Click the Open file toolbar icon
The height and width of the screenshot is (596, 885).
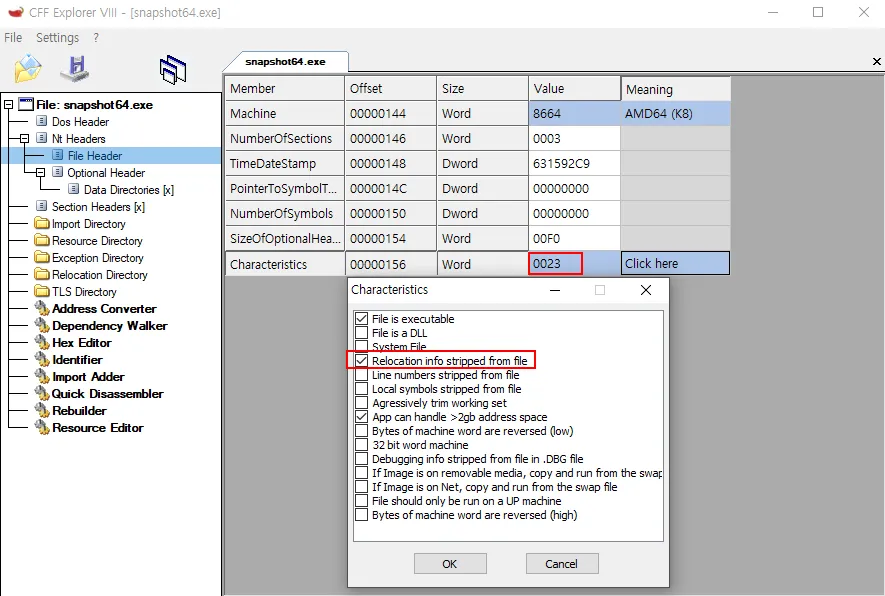pyautogui.click(x=28, y=69)
